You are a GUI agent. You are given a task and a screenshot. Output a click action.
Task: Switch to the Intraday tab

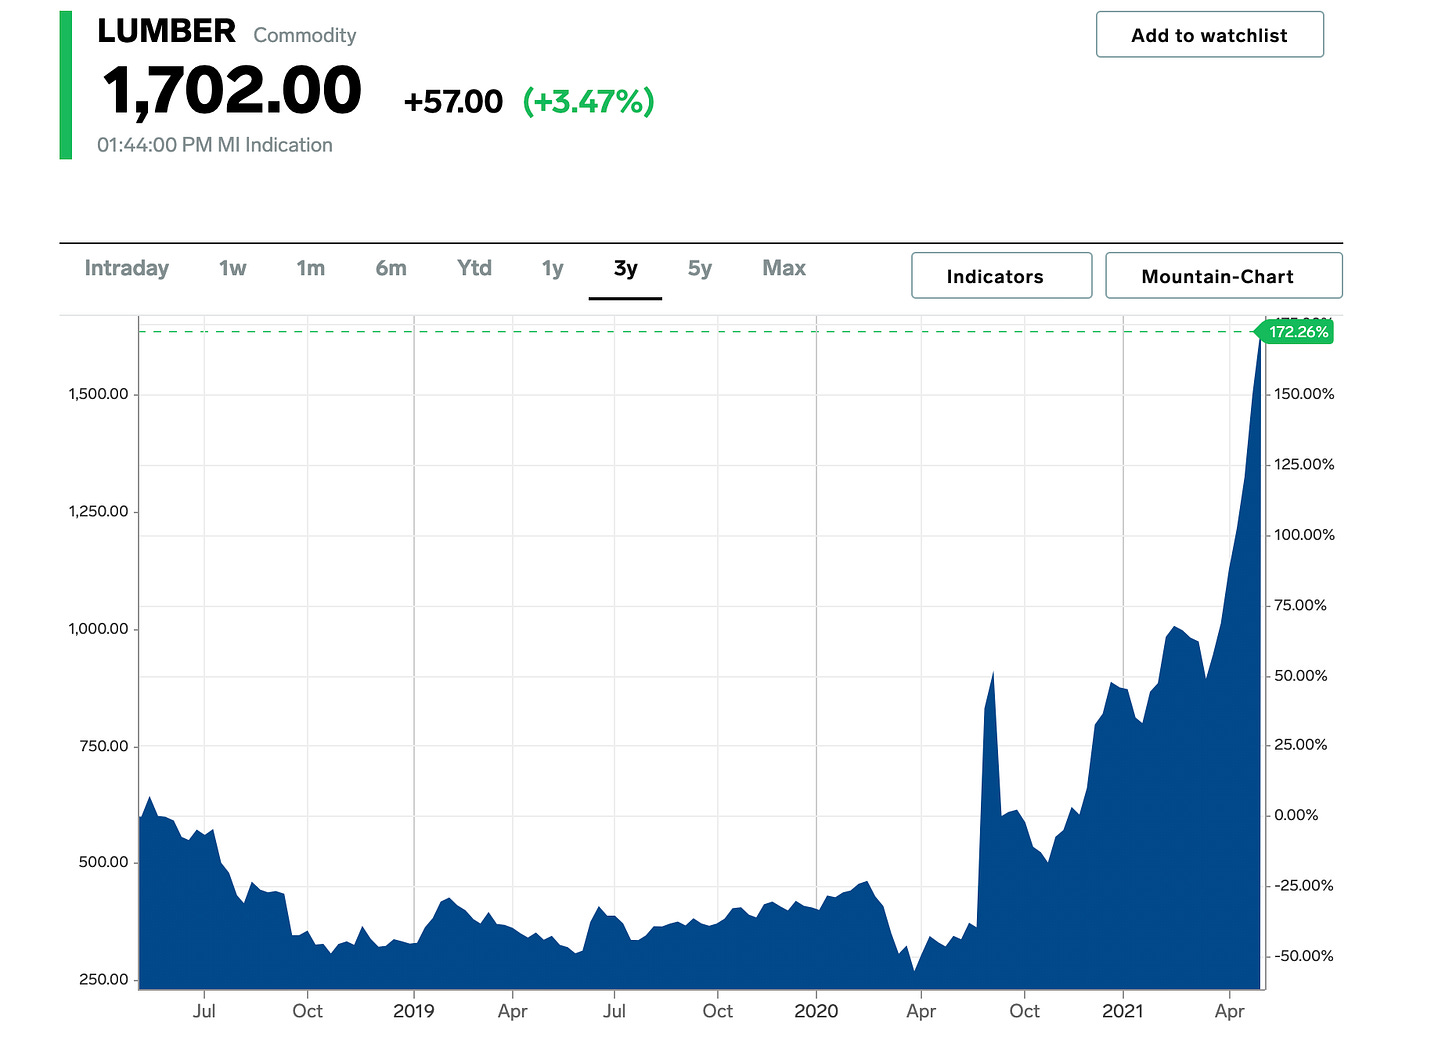pyautogui.click(x=127, y=268)
